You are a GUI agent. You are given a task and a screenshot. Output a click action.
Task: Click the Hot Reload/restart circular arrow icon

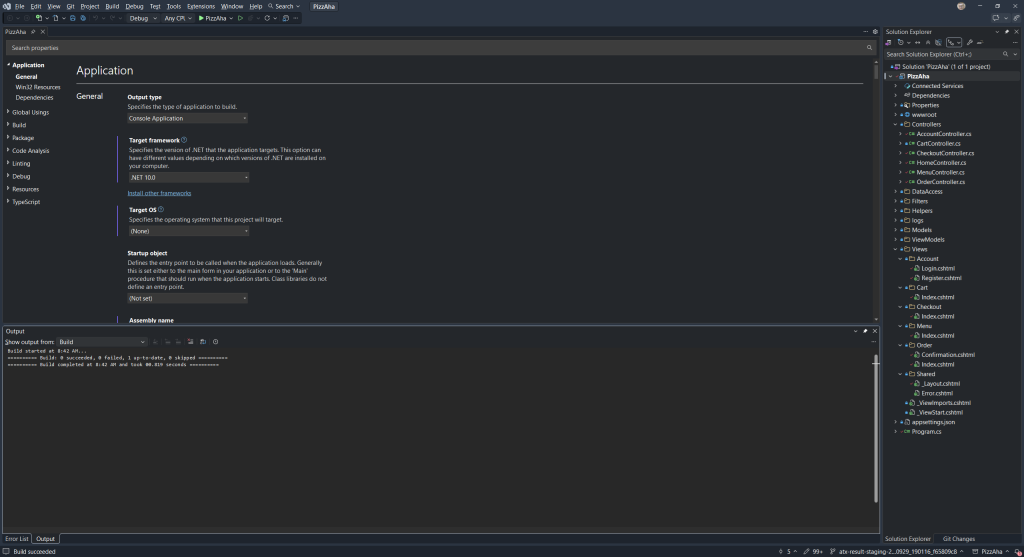coord(266,18)
